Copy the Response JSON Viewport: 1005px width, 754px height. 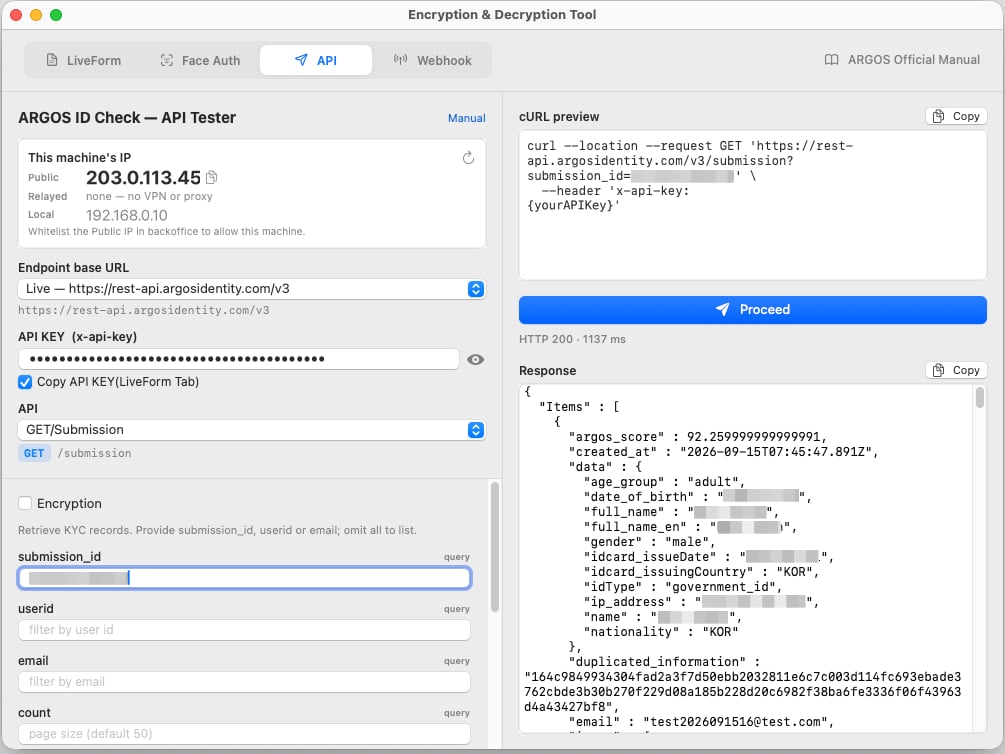pyautogui.click(x=956, y=370)
